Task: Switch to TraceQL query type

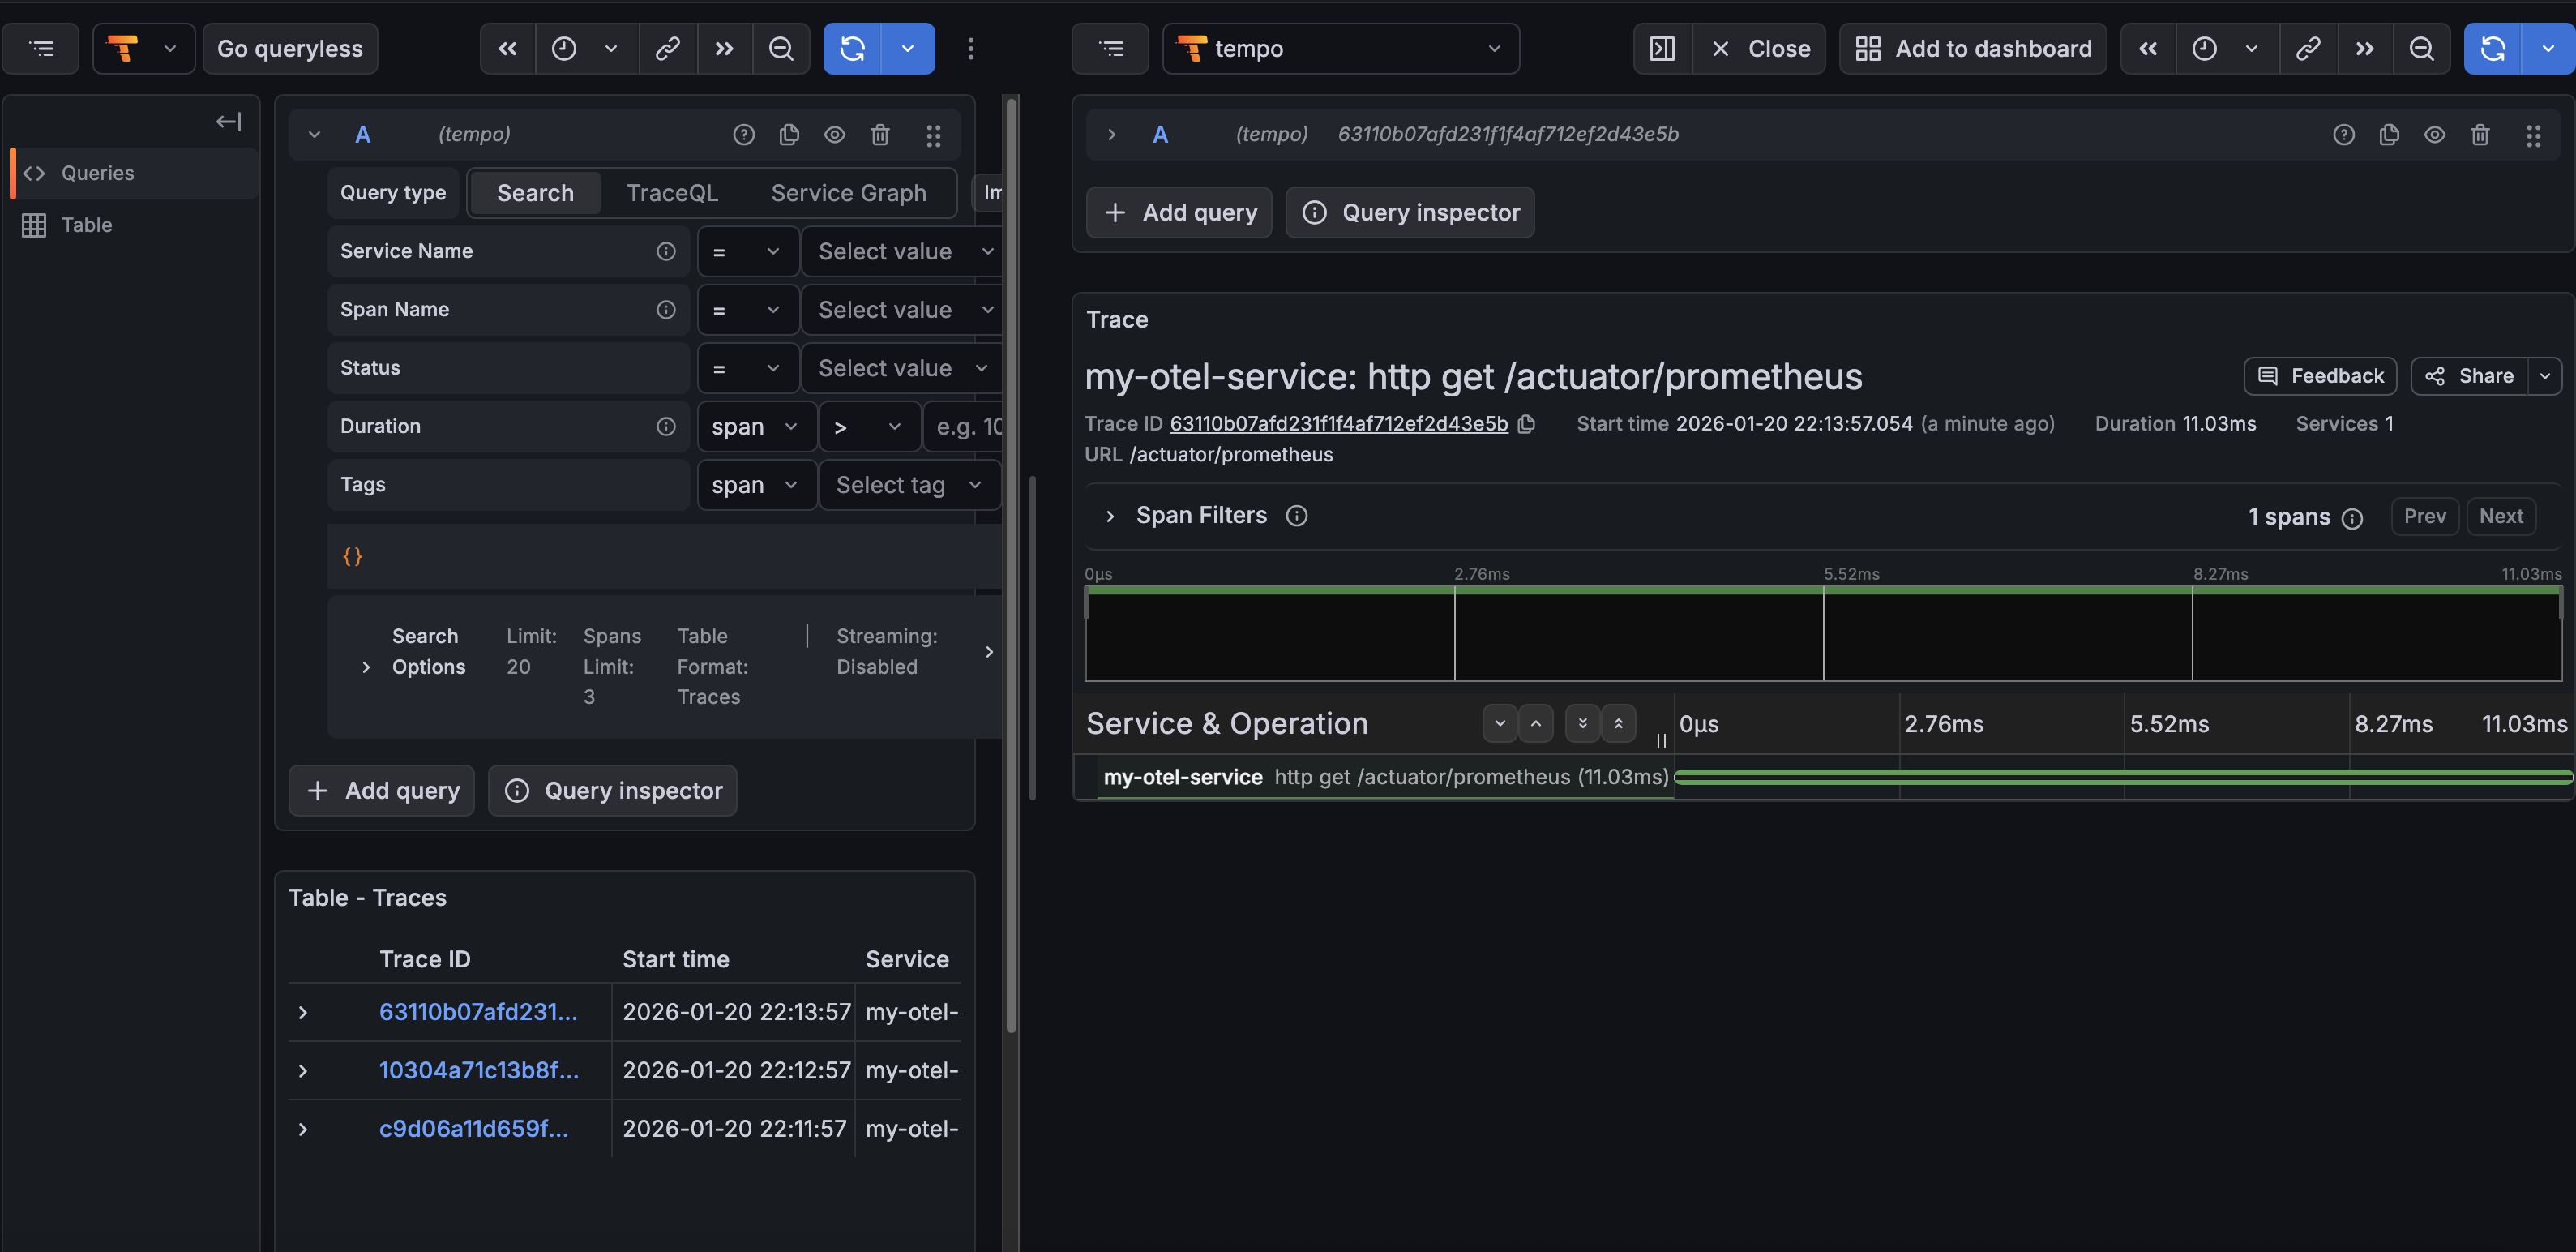Action: click(672, 193)
